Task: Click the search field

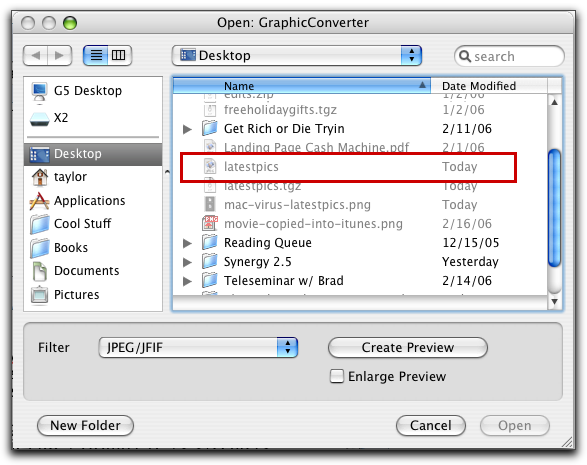Action: pyautogui.click(x=509, y=56)
